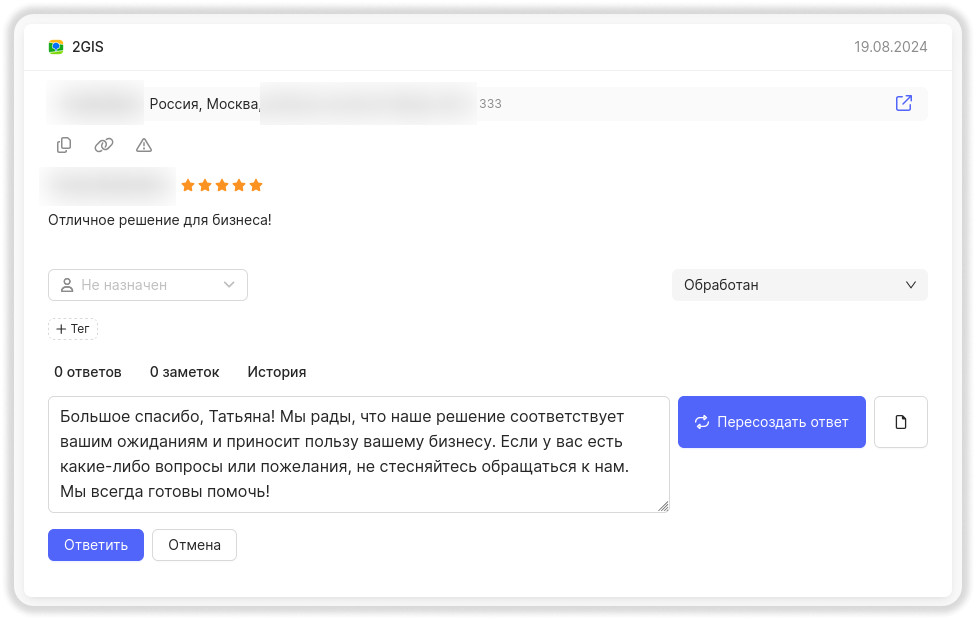Show the "История" tab

click(277, 372)
